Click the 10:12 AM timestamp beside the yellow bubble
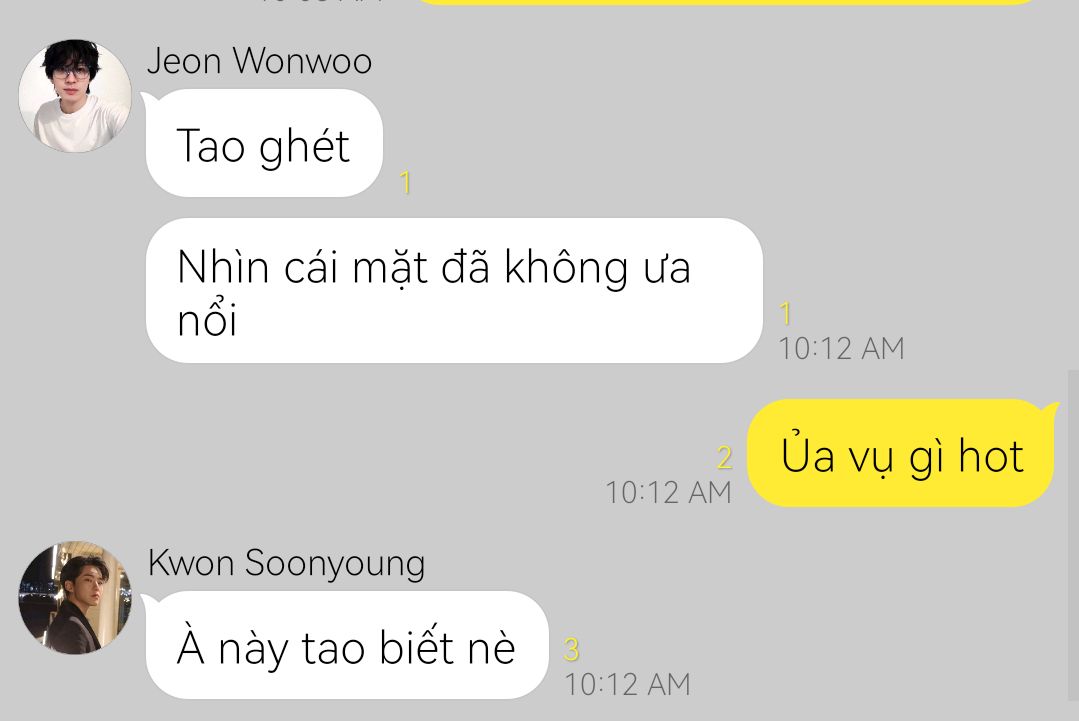 [x=668, y=493]
